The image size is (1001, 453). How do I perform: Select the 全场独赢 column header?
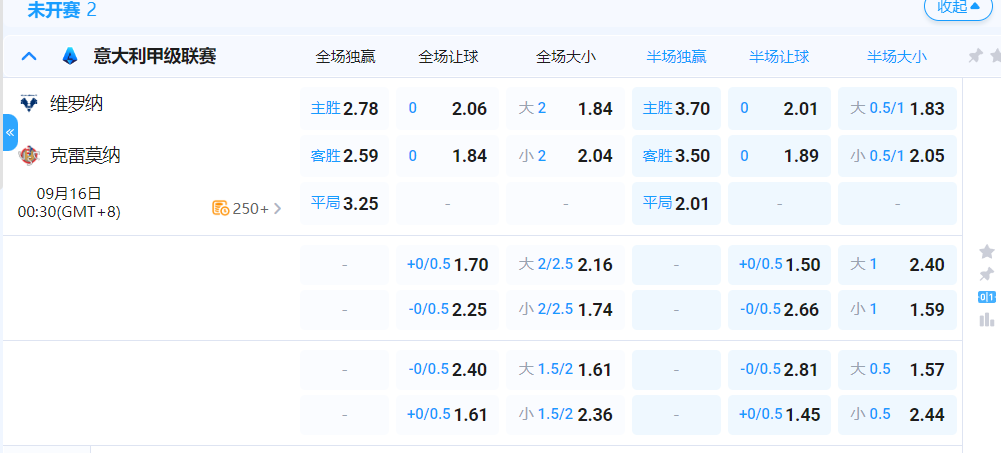click(x=345, y=57)
